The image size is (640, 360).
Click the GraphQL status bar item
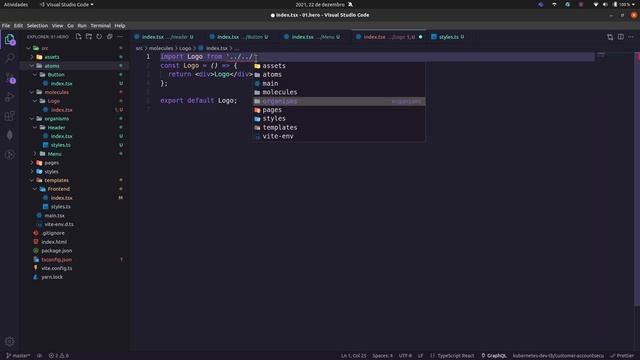click(494, 356)
